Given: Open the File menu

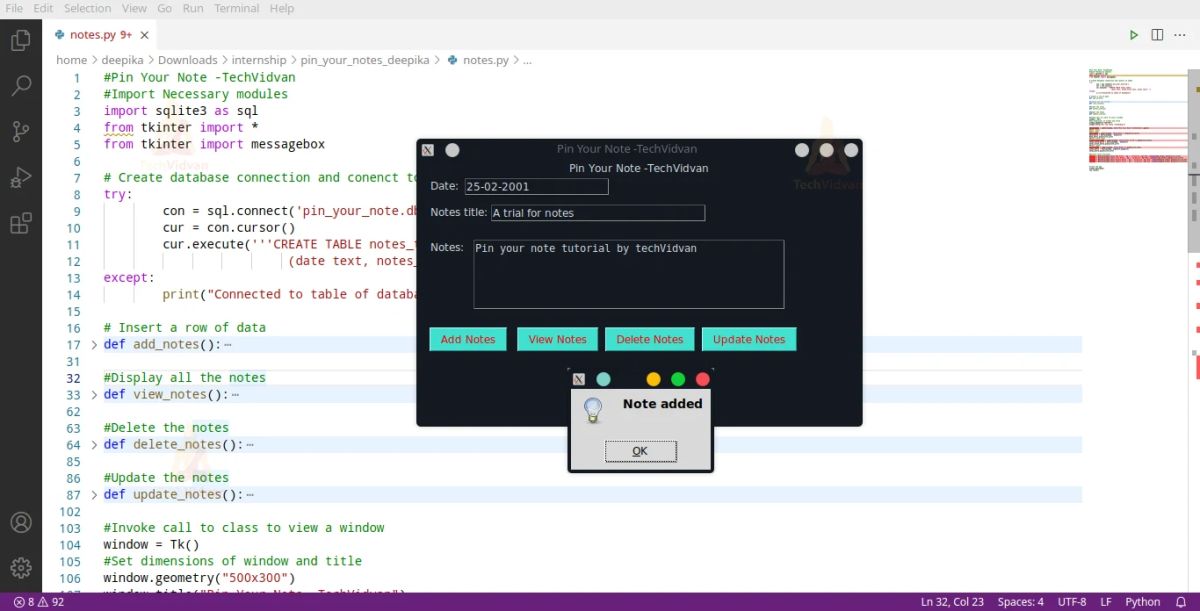Looking at the screenshot, I should (14, 8).
